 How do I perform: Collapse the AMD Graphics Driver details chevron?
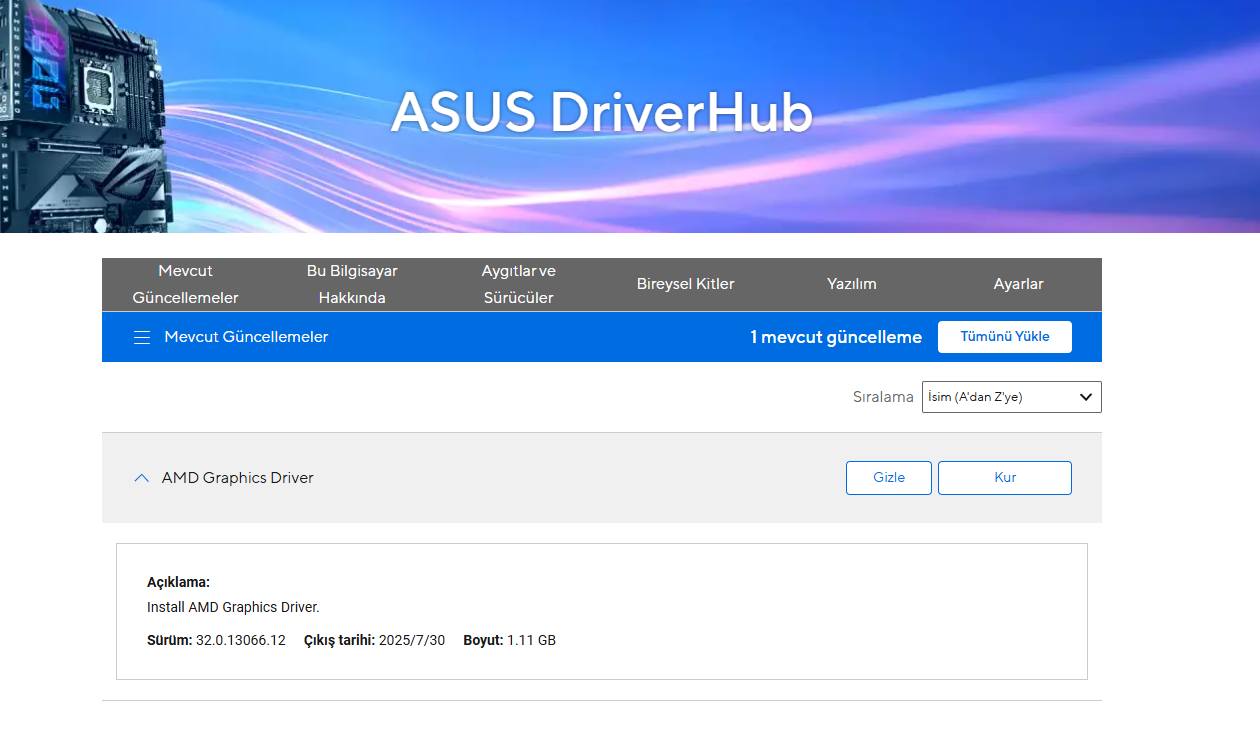141,478
